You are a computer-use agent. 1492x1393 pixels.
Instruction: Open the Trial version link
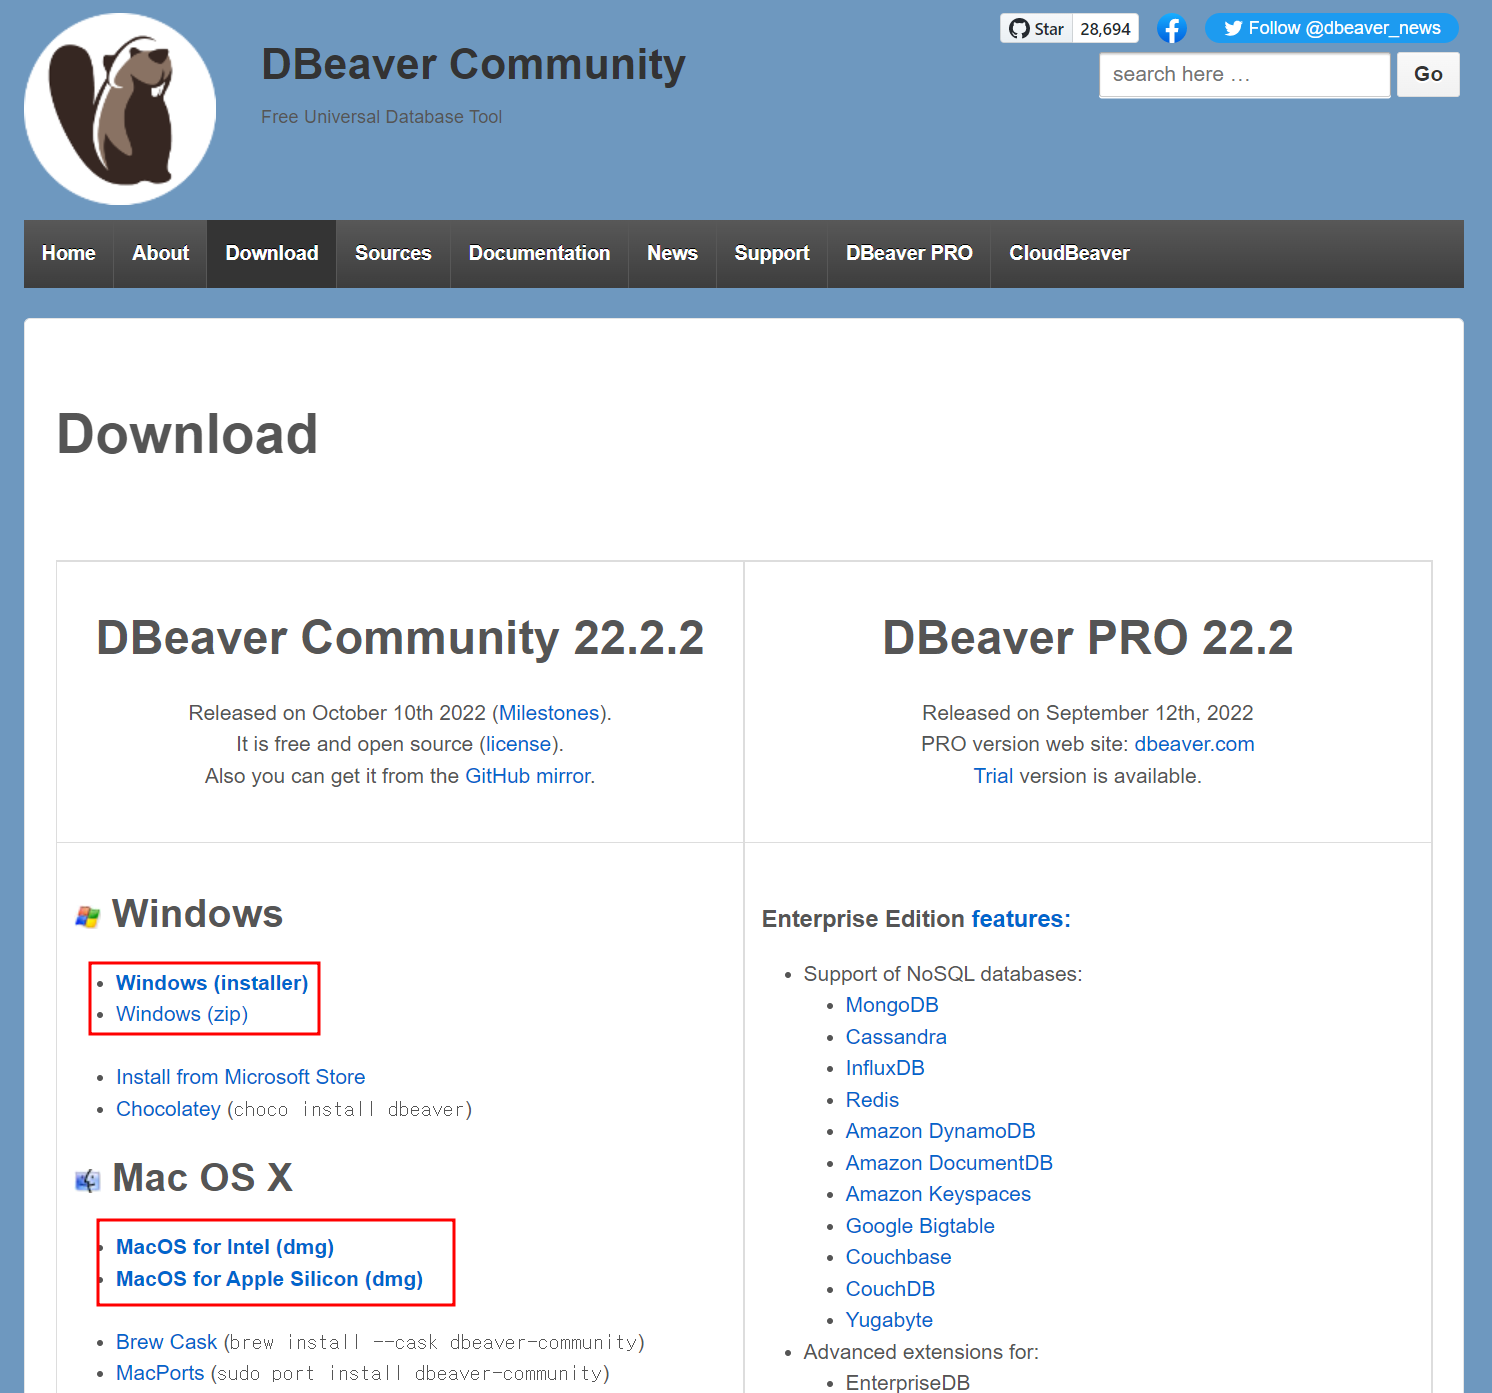click(x=993, y=776)
